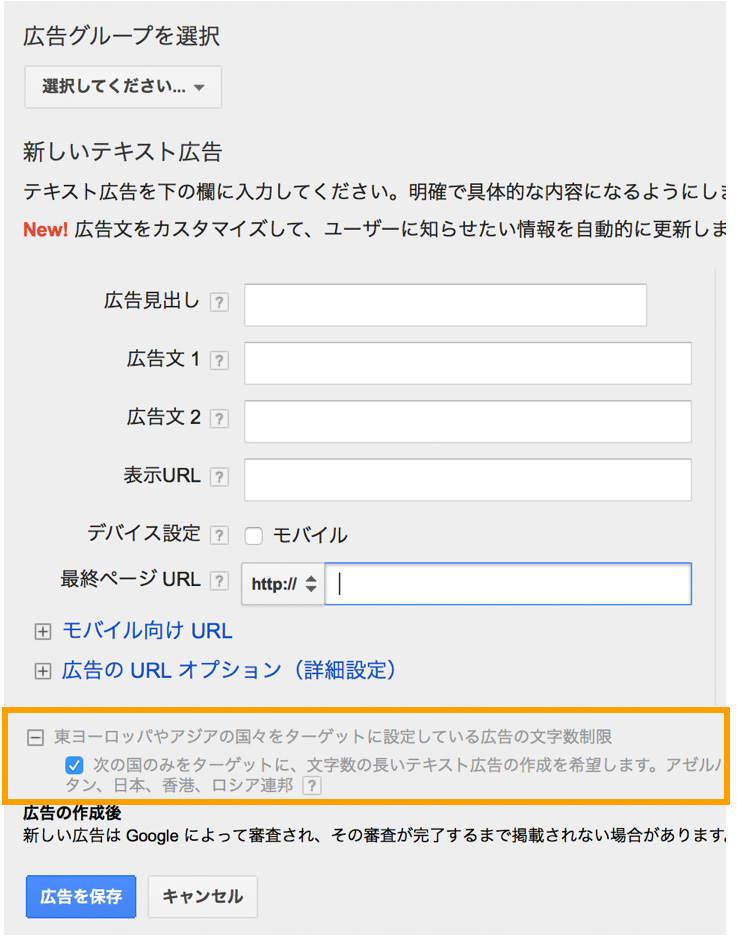Click the 広告見出し input field

pos(445,305)
